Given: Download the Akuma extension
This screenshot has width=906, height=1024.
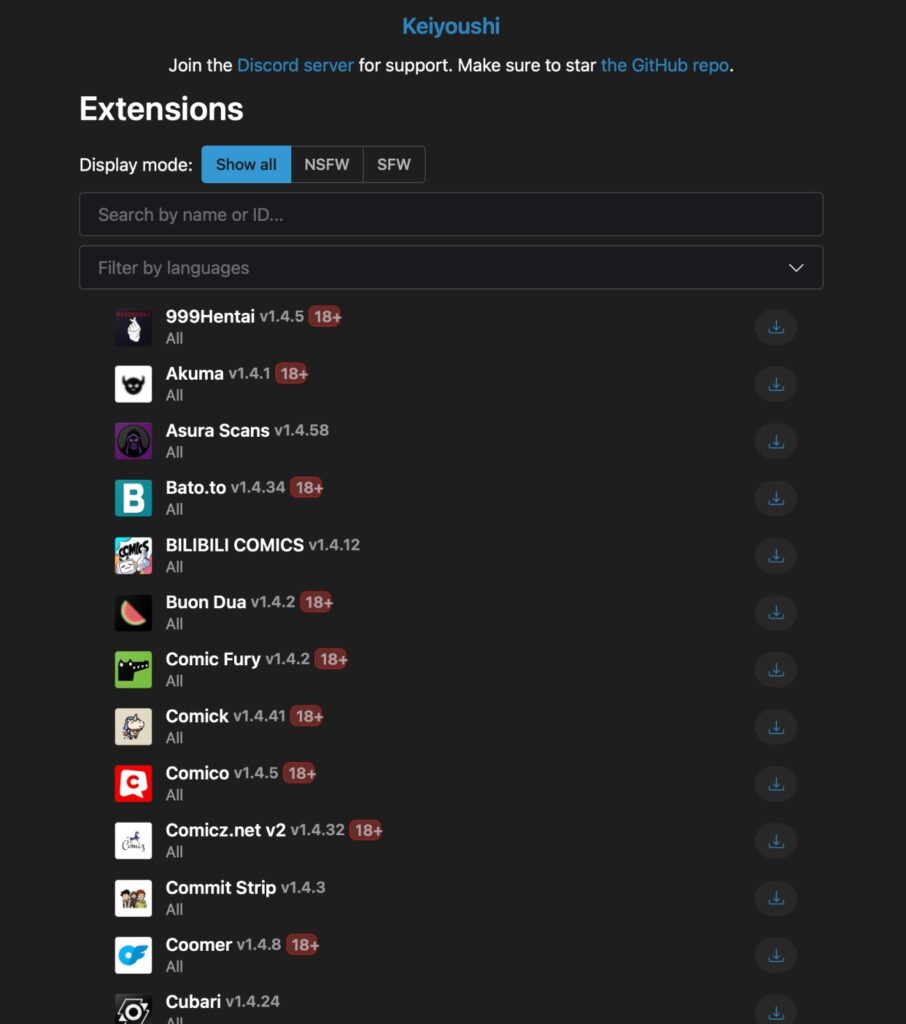Looking at the screenshot, I should click(776, 384).
